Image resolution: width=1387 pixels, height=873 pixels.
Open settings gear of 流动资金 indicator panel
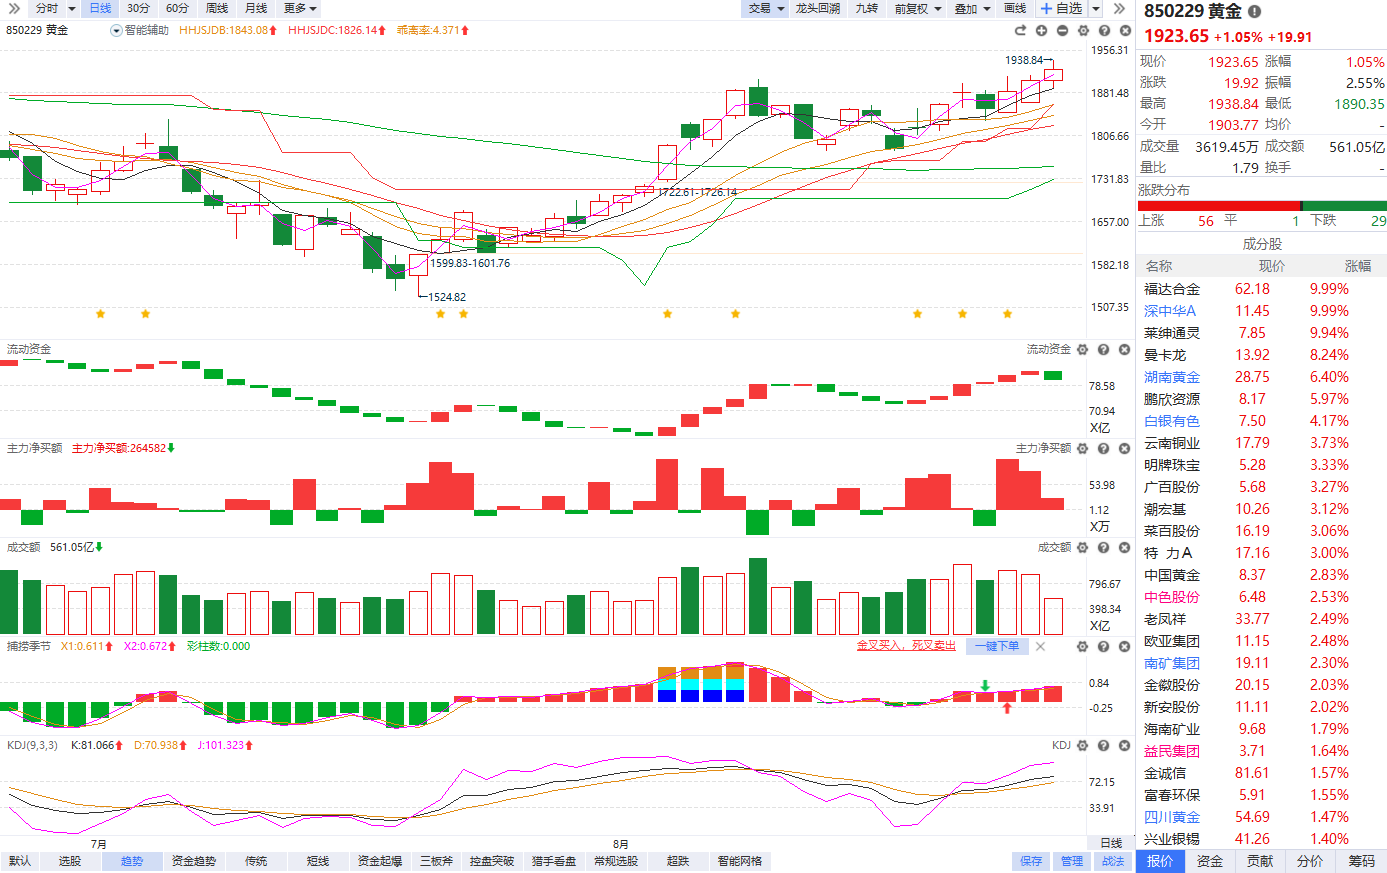[x=1082, y=350]
